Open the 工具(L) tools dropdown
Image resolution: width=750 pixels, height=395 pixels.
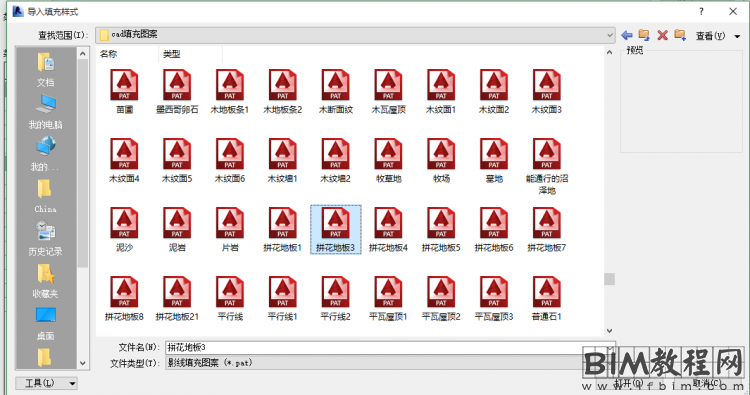[46, 383]
